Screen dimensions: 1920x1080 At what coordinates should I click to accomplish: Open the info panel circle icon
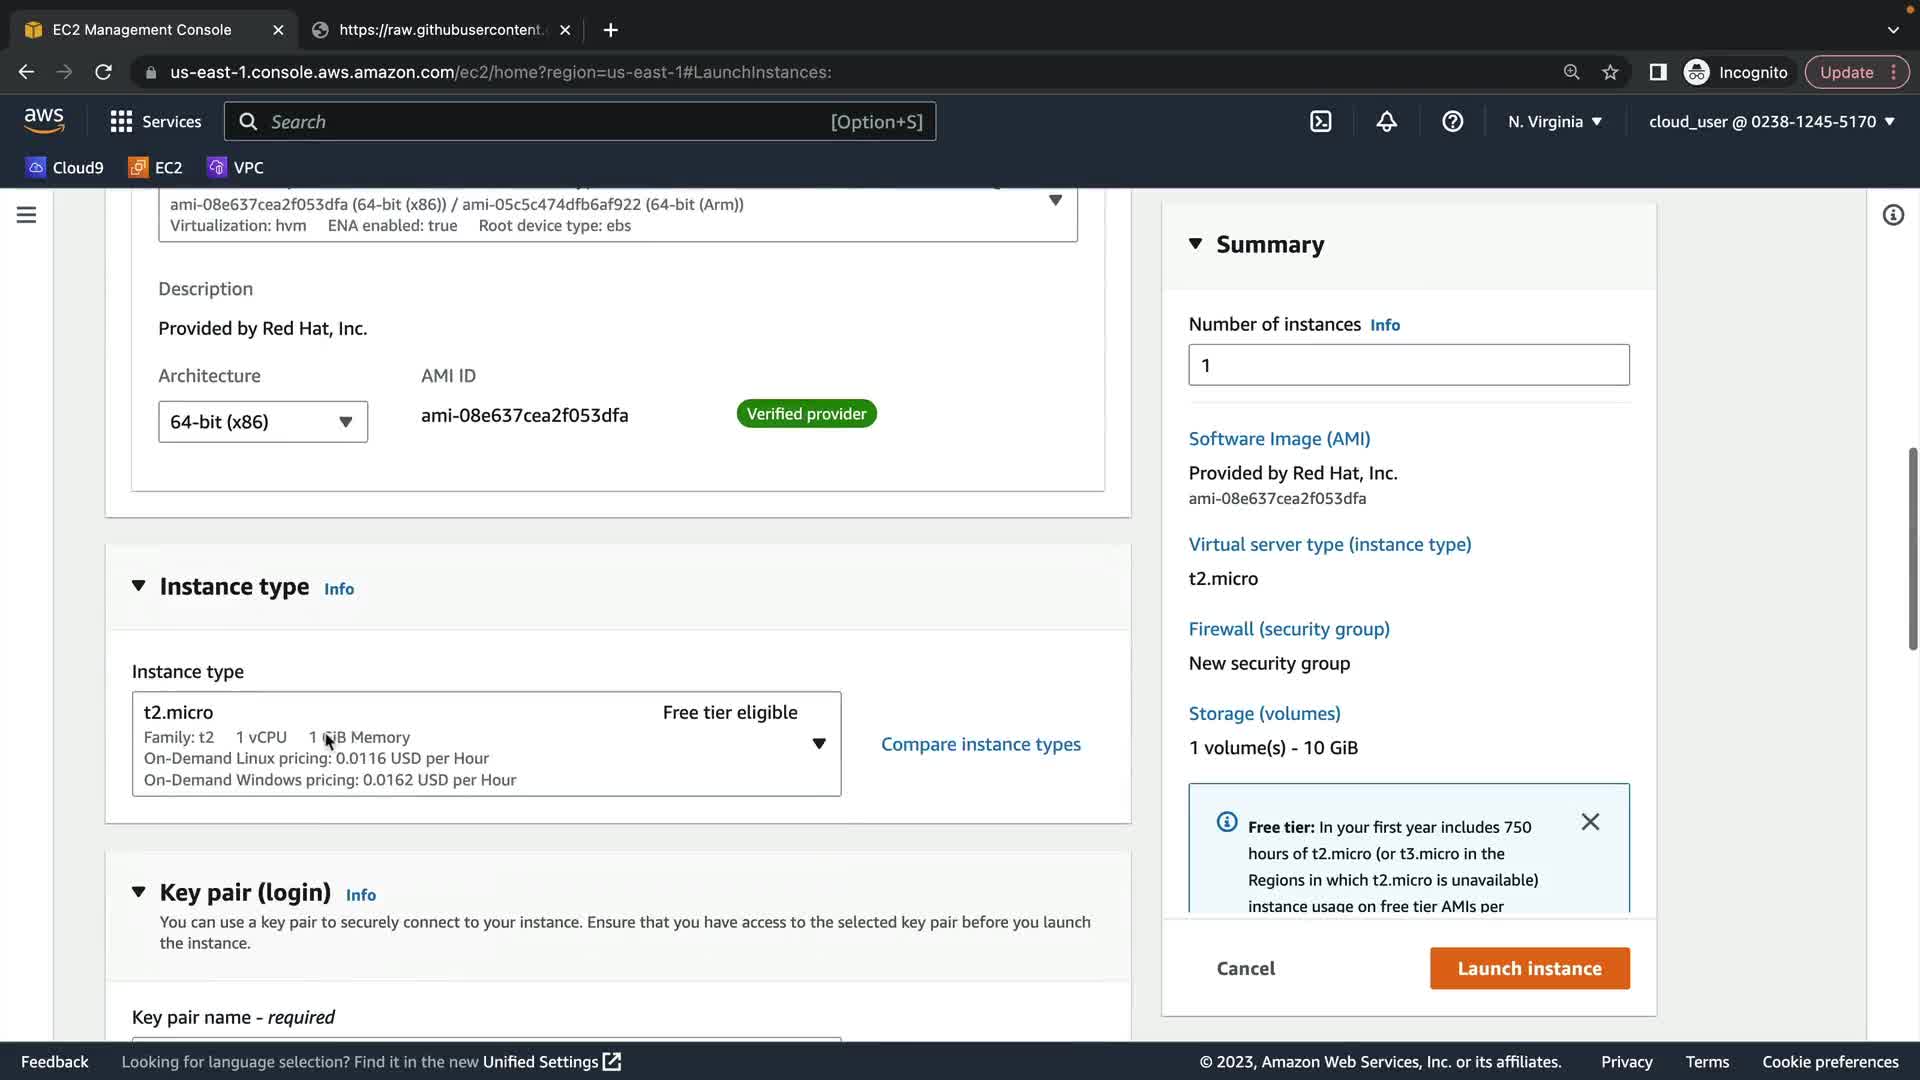click(x=1892, y=215)
